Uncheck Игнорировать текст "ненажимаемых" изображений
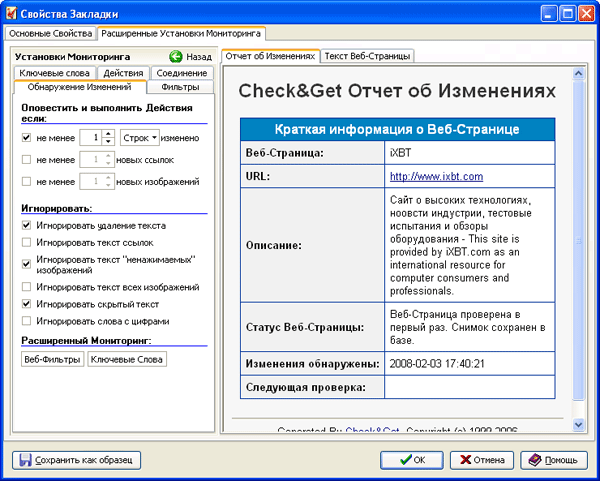The width and height of the screenshot is (600, 481). pos(26,264)
